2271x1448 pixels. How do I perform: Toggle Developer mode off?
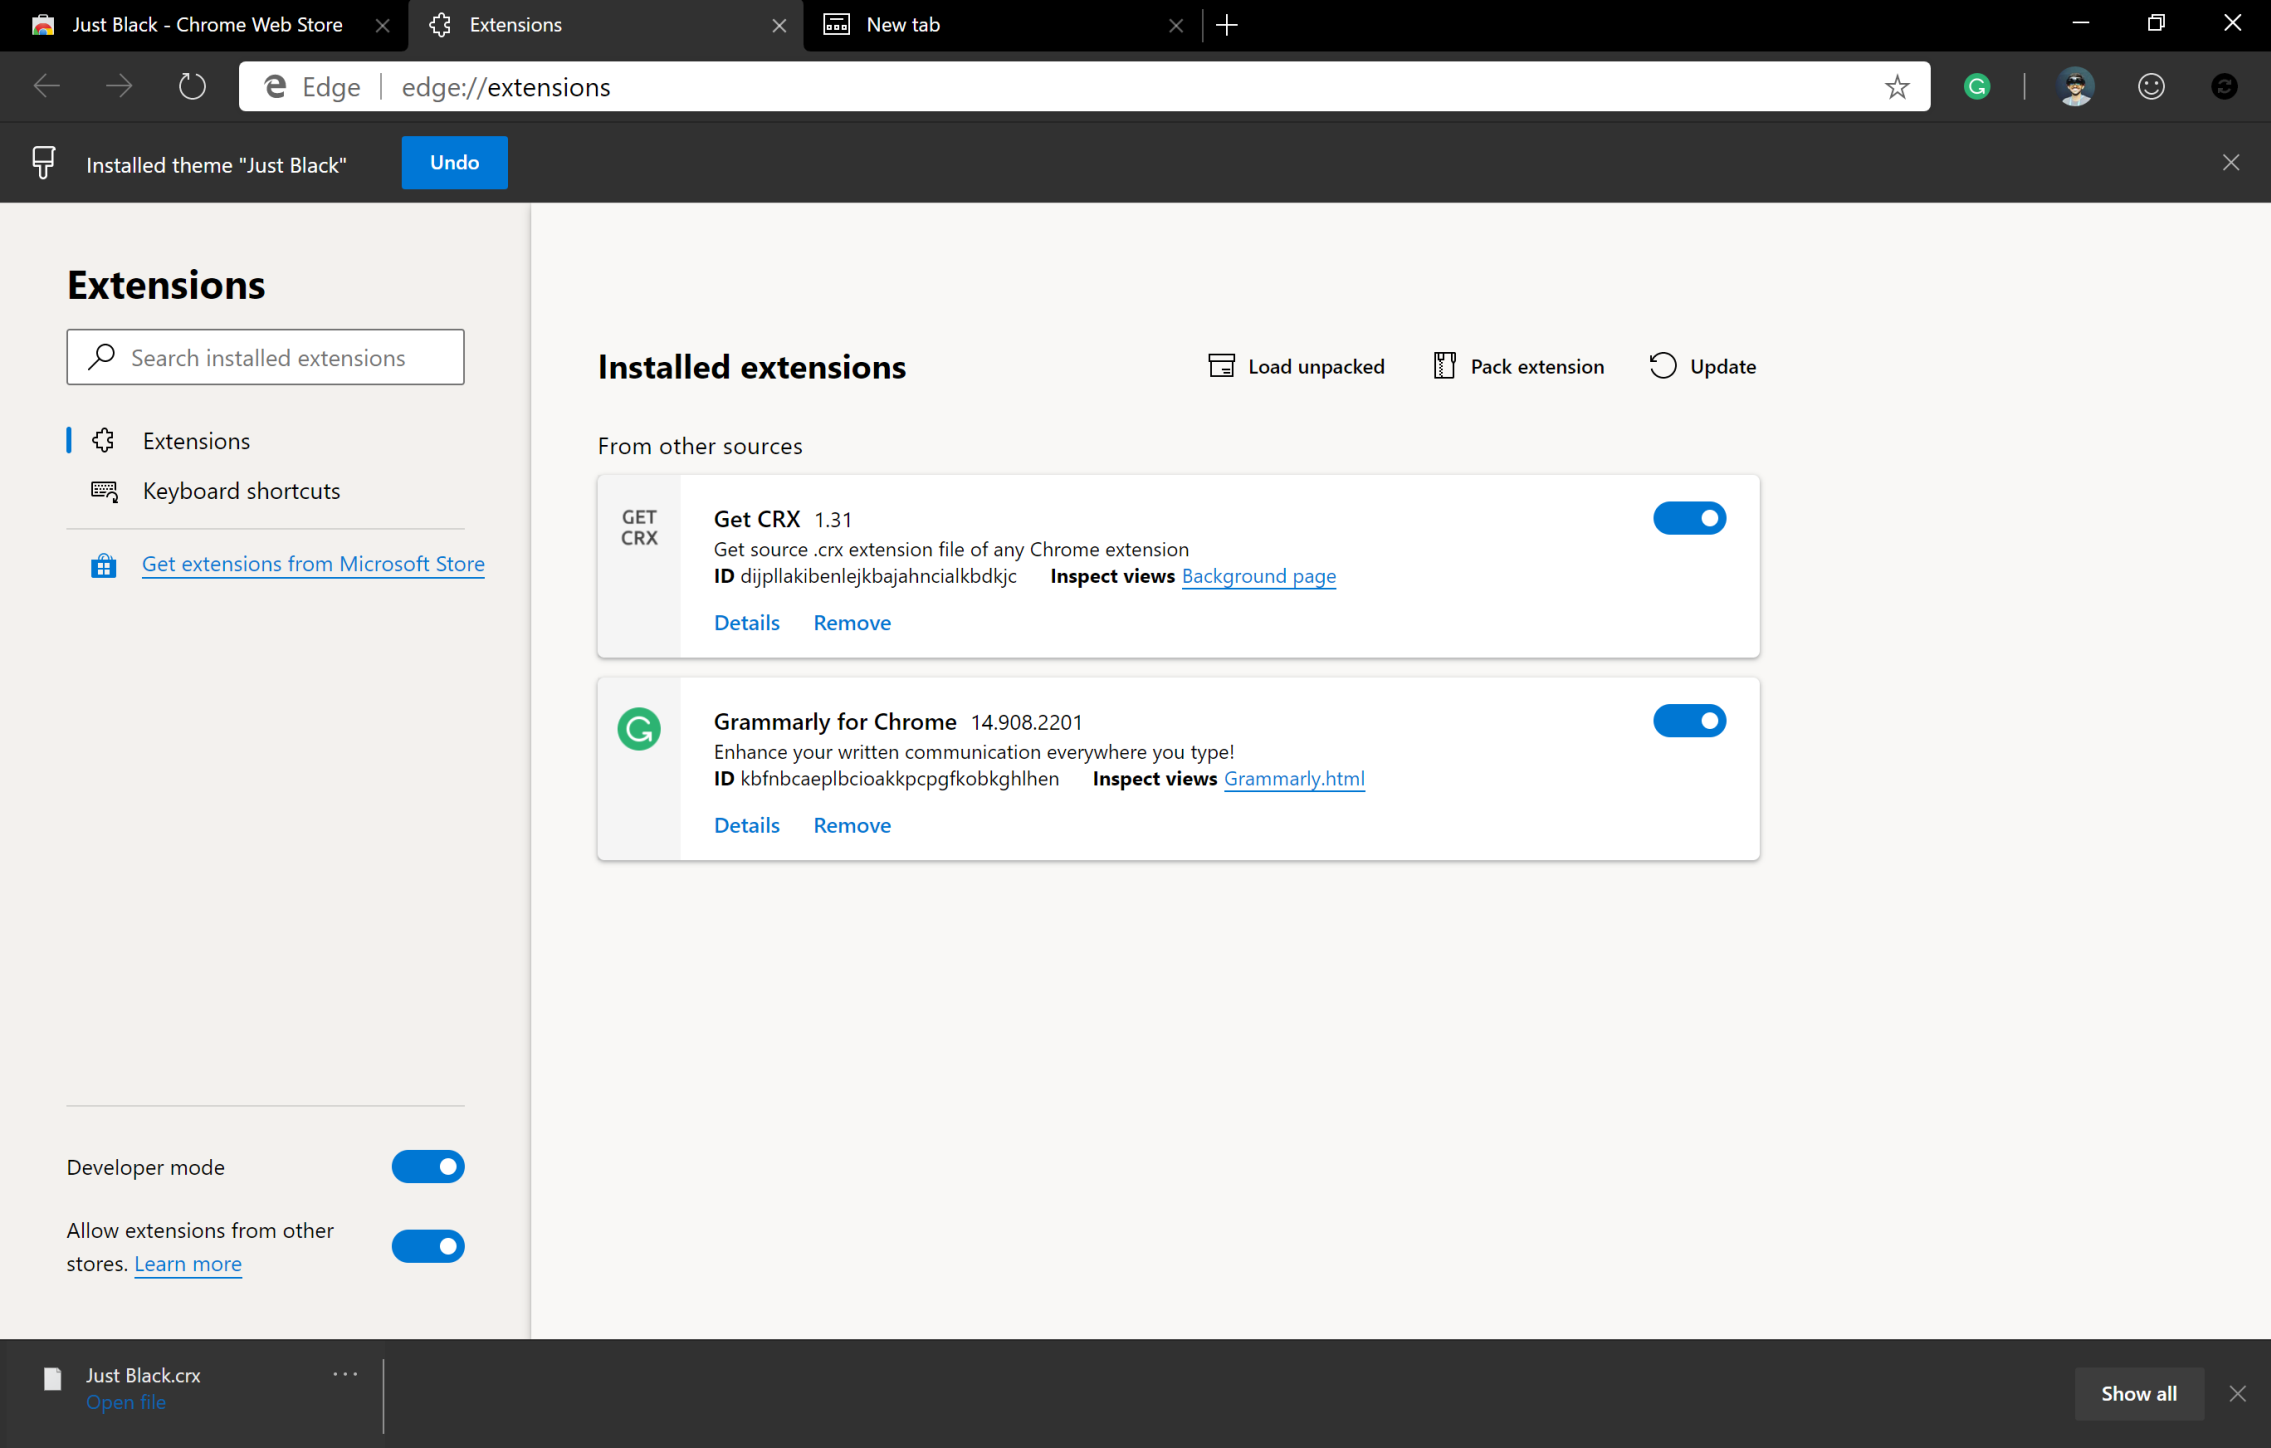[428, 1166]
